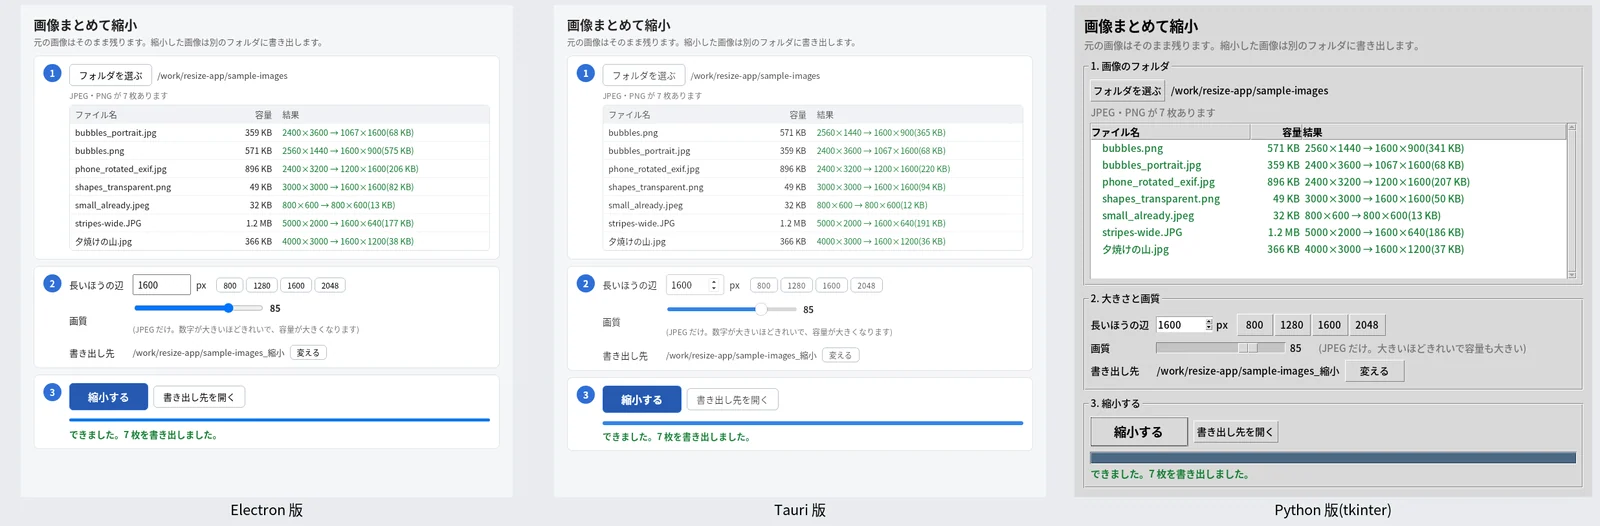Click shapes_transparent.png in the Electron list
This screenshot has width=1600, height=526.
click(x=280, y=187)
